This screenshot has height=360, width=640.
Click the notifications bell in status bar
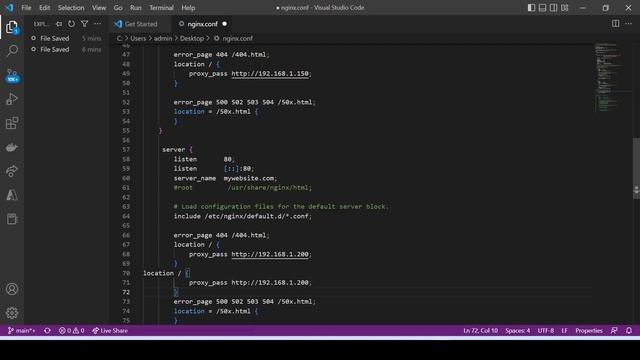click(629, 331)
